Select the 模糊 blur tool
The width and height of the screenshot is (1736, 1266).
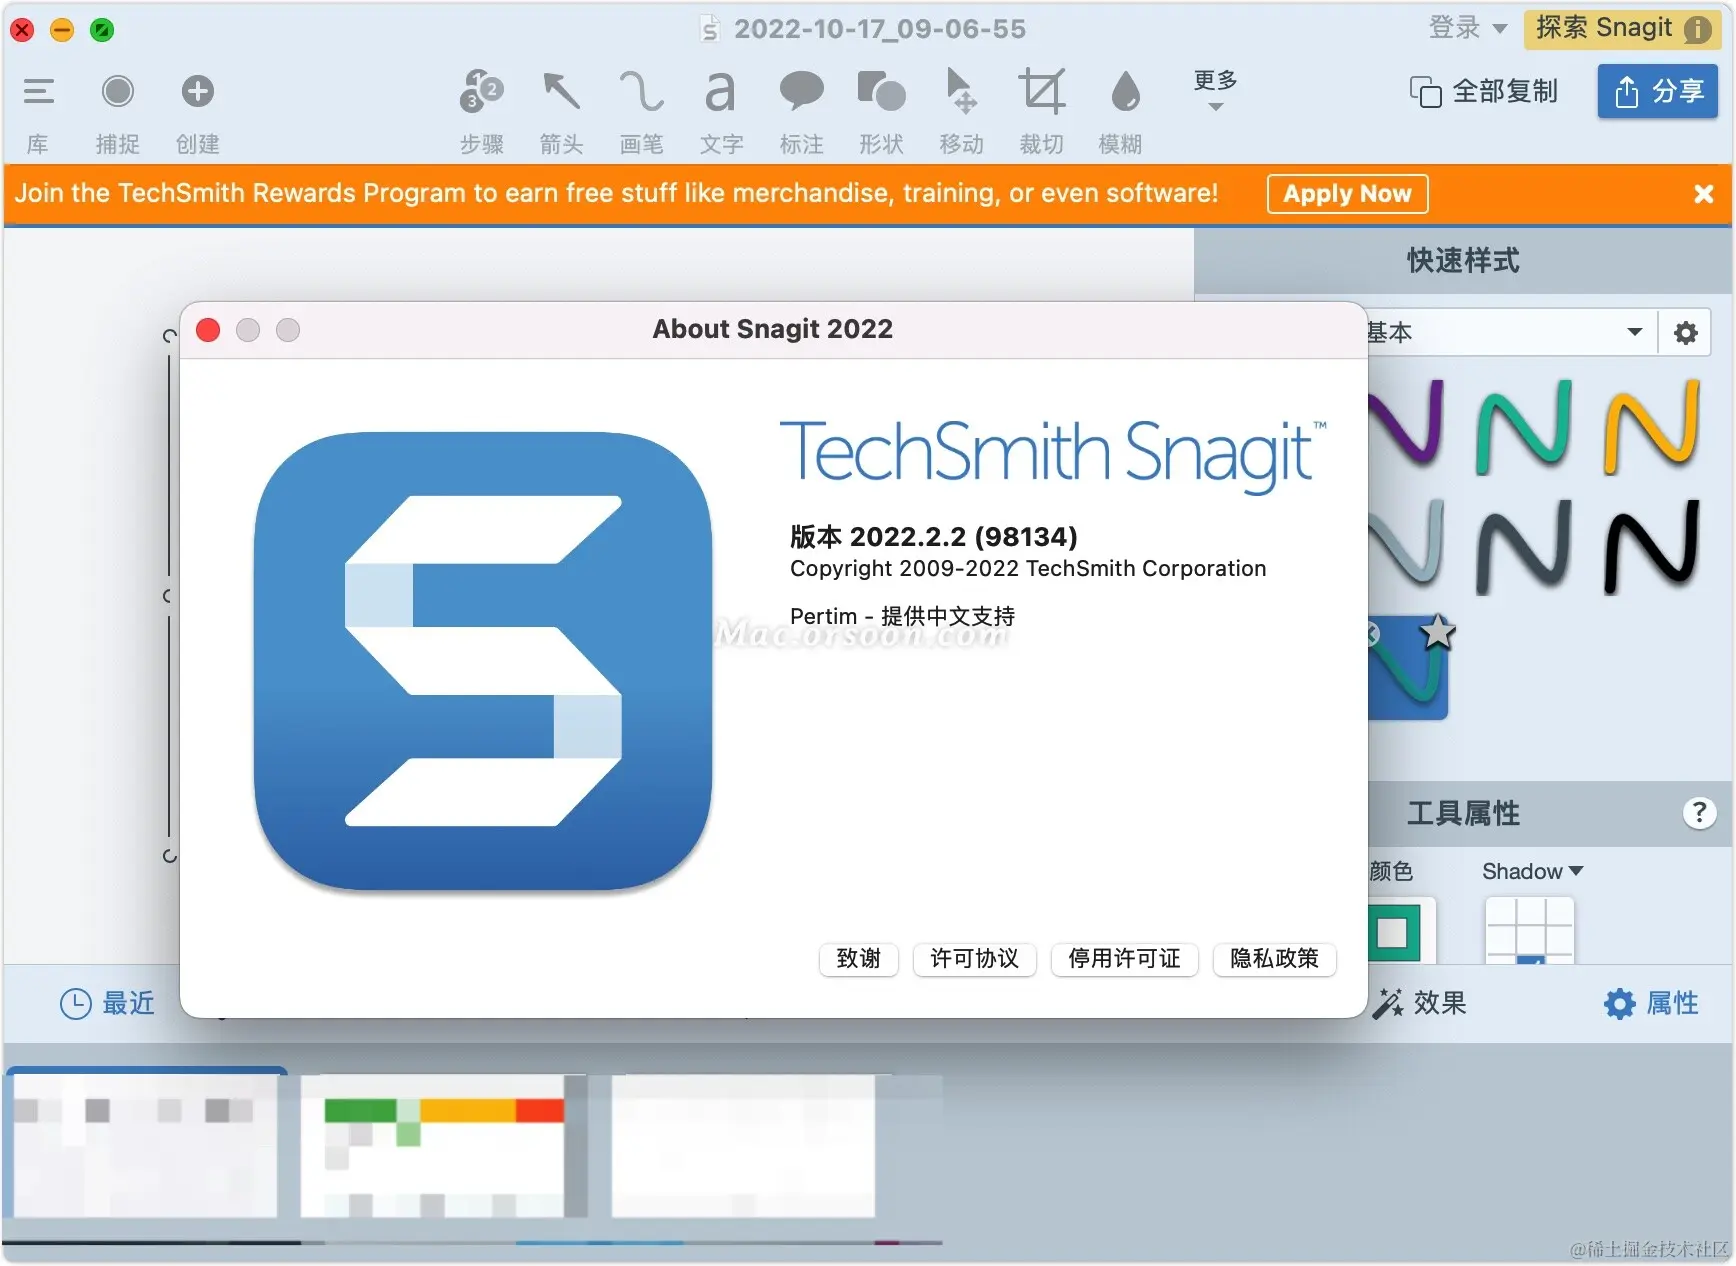[1125, 92]
